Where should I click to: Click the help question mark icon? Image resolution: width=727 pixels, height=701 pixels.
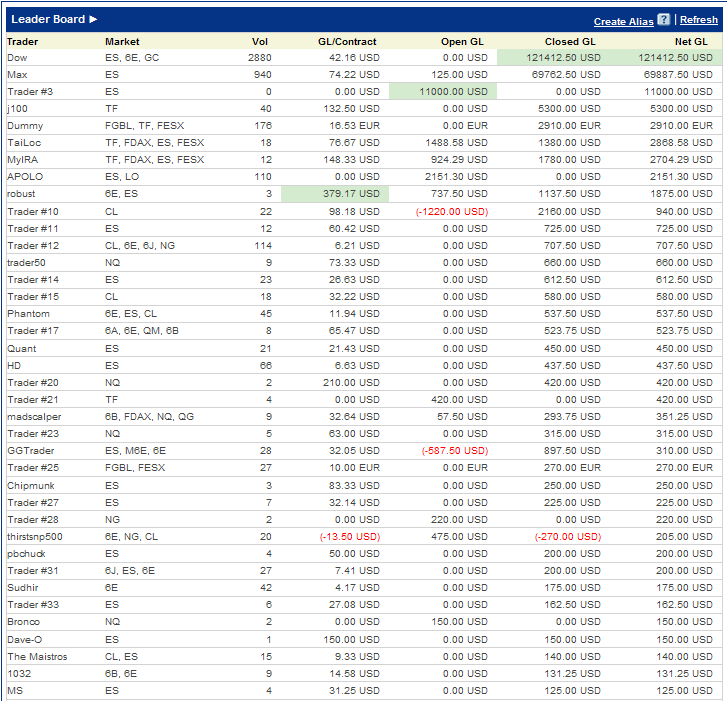coord(664,20)
